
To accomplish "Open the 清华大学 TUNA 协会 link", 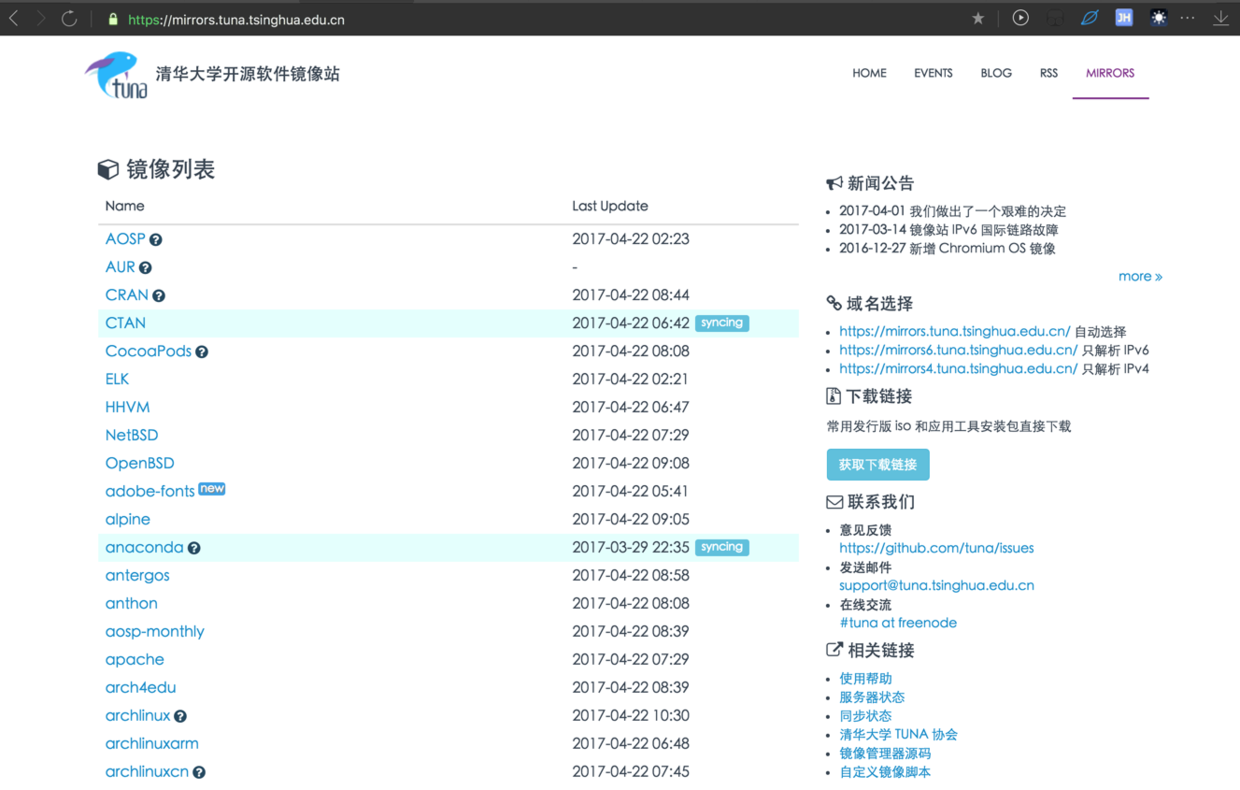I will [x=898, y=734].
